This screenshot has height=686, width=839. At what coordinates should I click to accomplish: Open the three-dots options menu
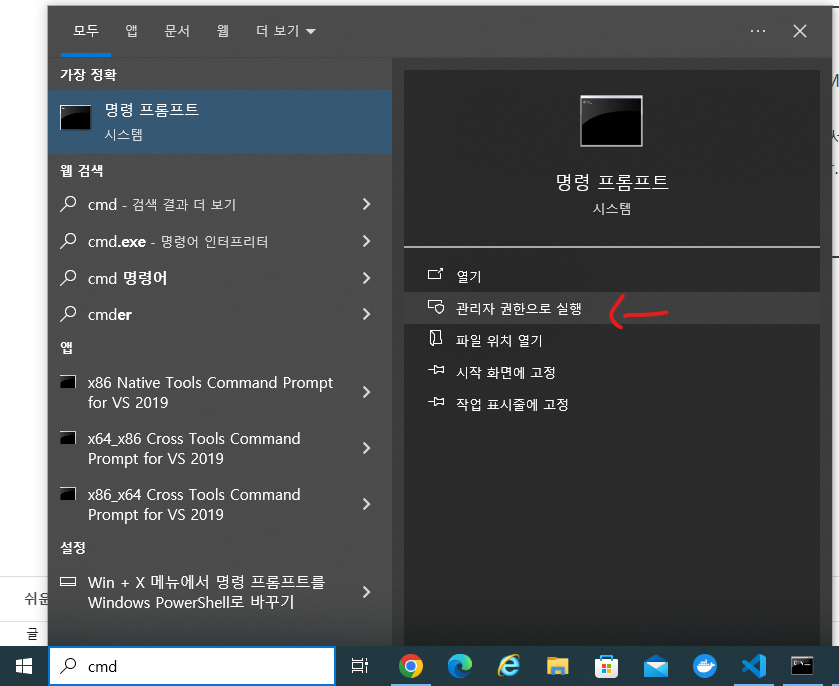[758, 31]
